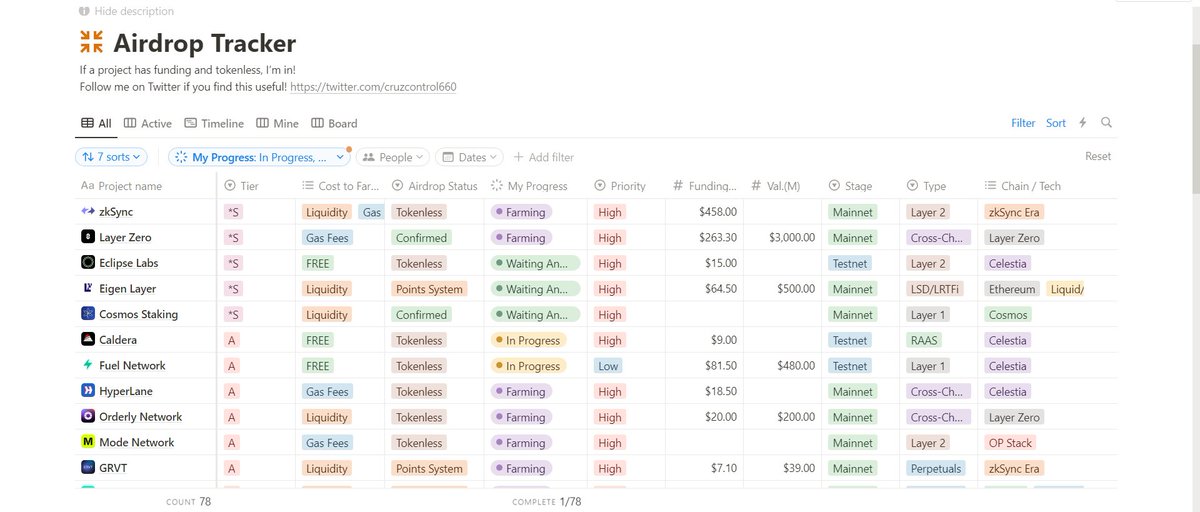1200x512 pixels.
Task: Click the Filter button
Action: point(1023,123)
